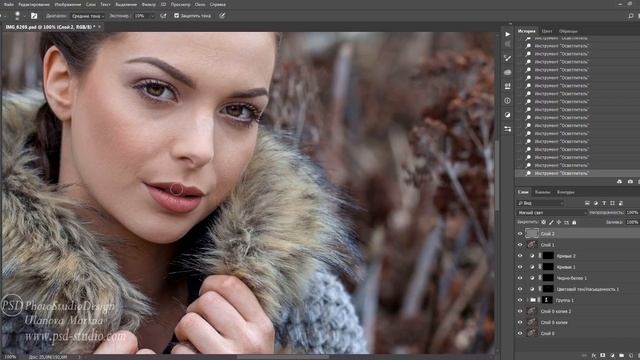640x360 pixels.
Task: Select the IMG_6269.psd document tab
Action: click(x=50, y=27)
